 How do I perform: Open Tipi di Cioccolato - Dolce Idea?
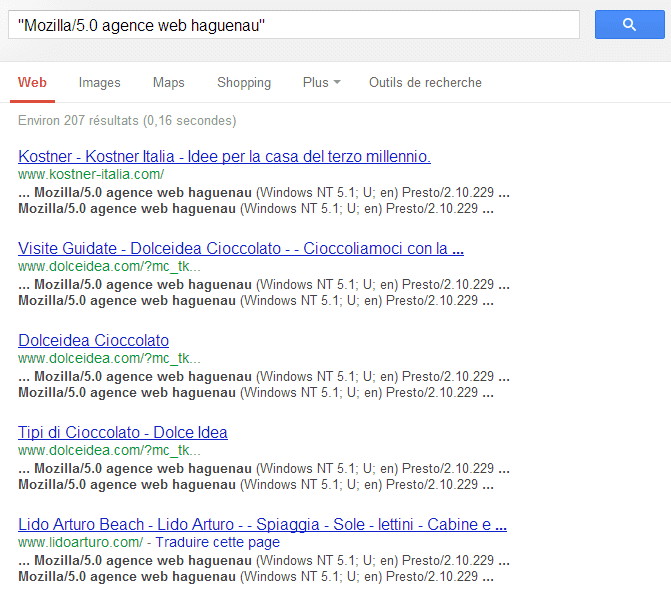coord(122,433)
